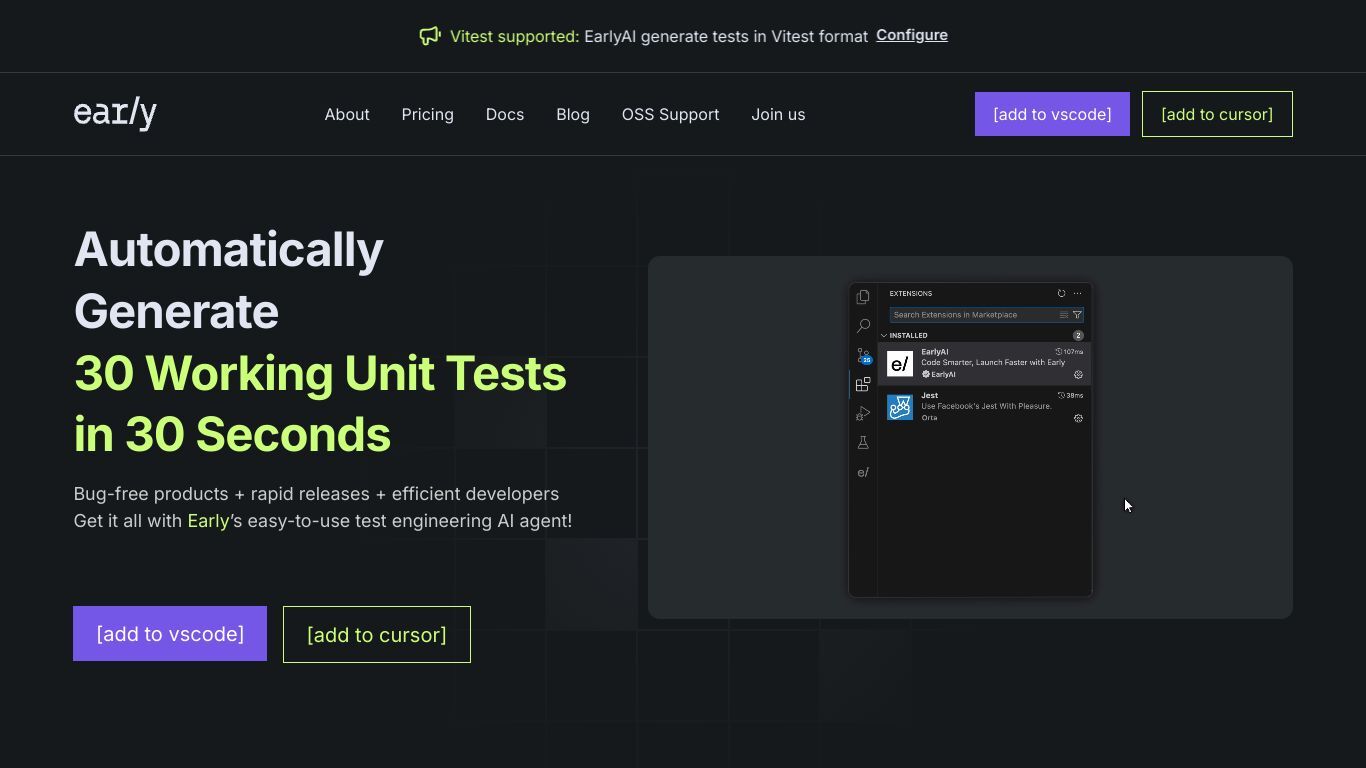Open the Extensions panel three-dots menu
The width and height of the screenshot is (1366, 768).
(1077, 294)
